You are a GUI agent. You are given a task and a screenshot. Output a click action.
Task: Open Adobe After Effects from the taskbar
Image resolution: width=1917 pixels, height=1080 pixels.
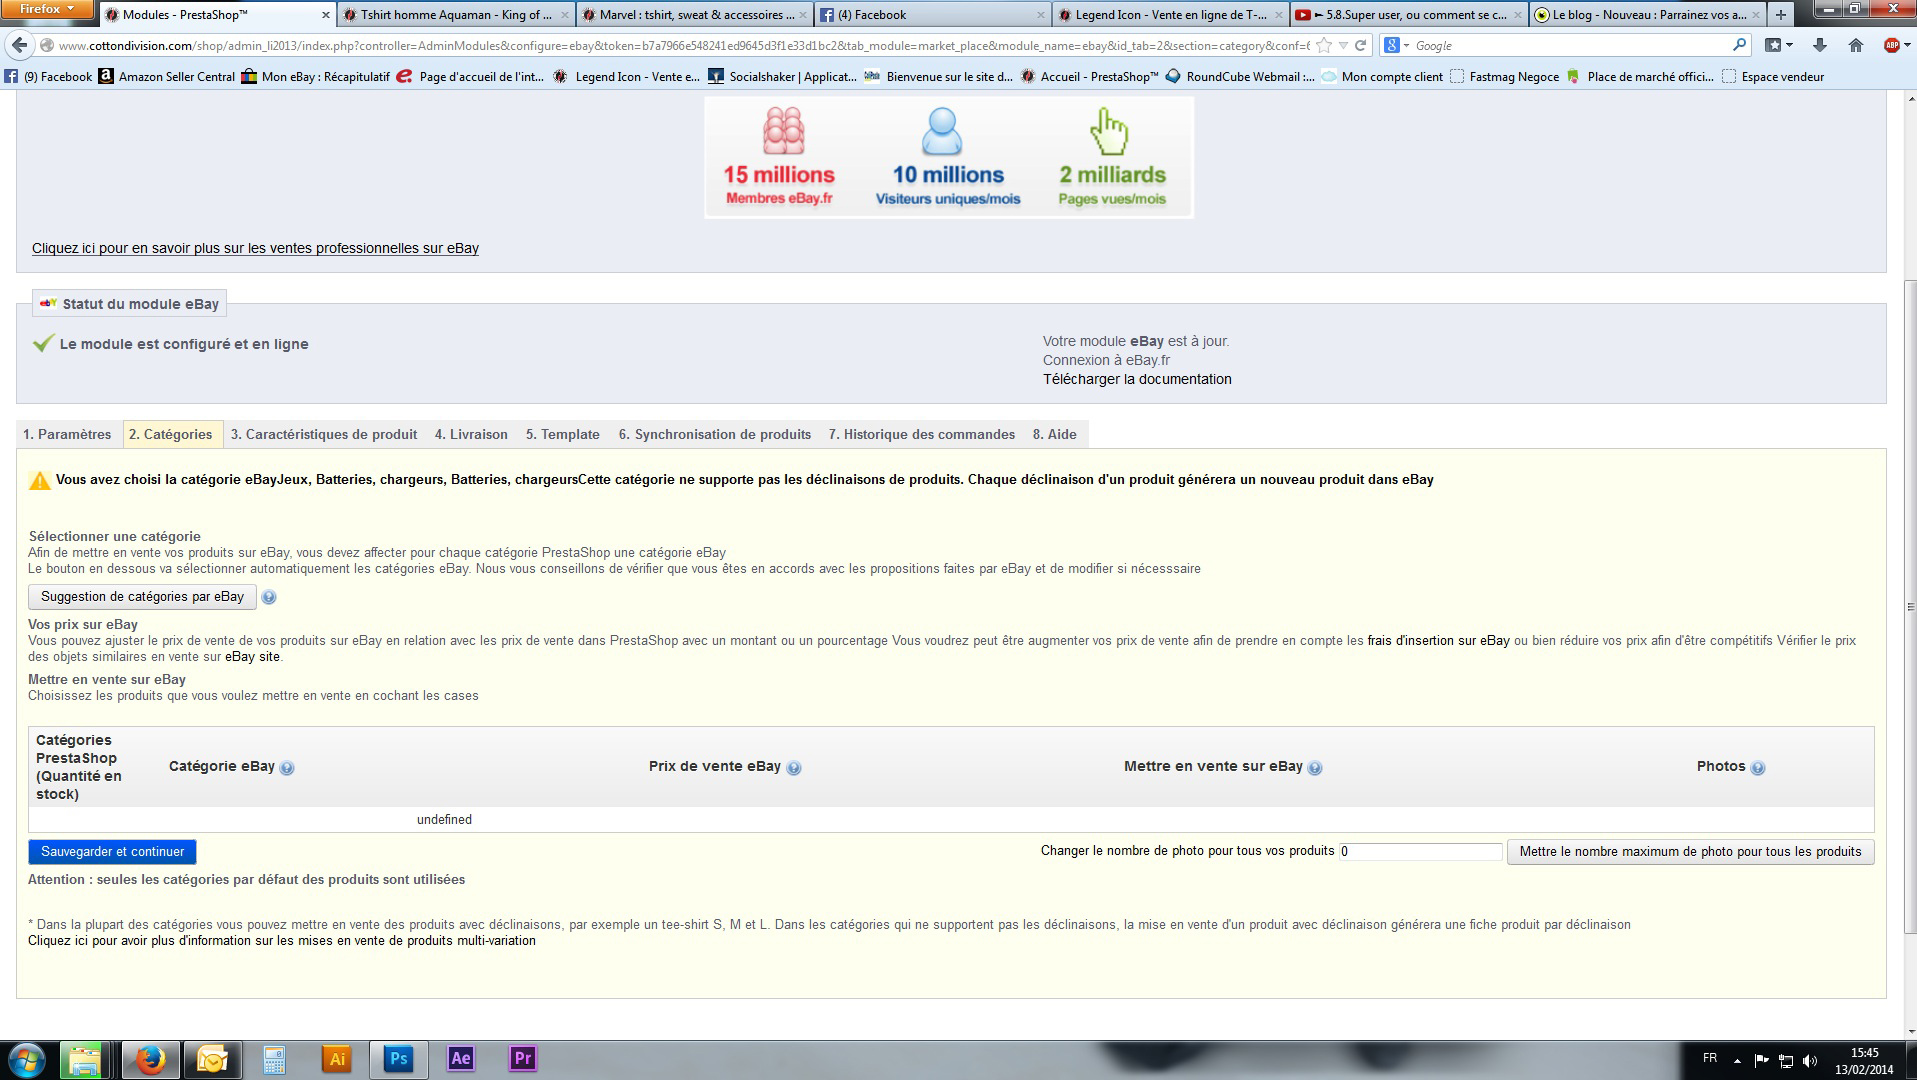pyautogui.click(x=461, y=1059)
